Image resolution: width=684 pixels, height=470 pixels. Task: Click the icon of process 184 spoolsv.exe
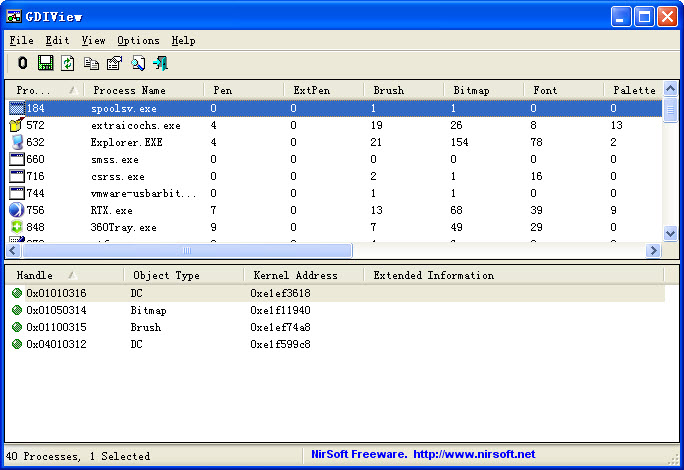pyautogui.click(x=17, y=108)
